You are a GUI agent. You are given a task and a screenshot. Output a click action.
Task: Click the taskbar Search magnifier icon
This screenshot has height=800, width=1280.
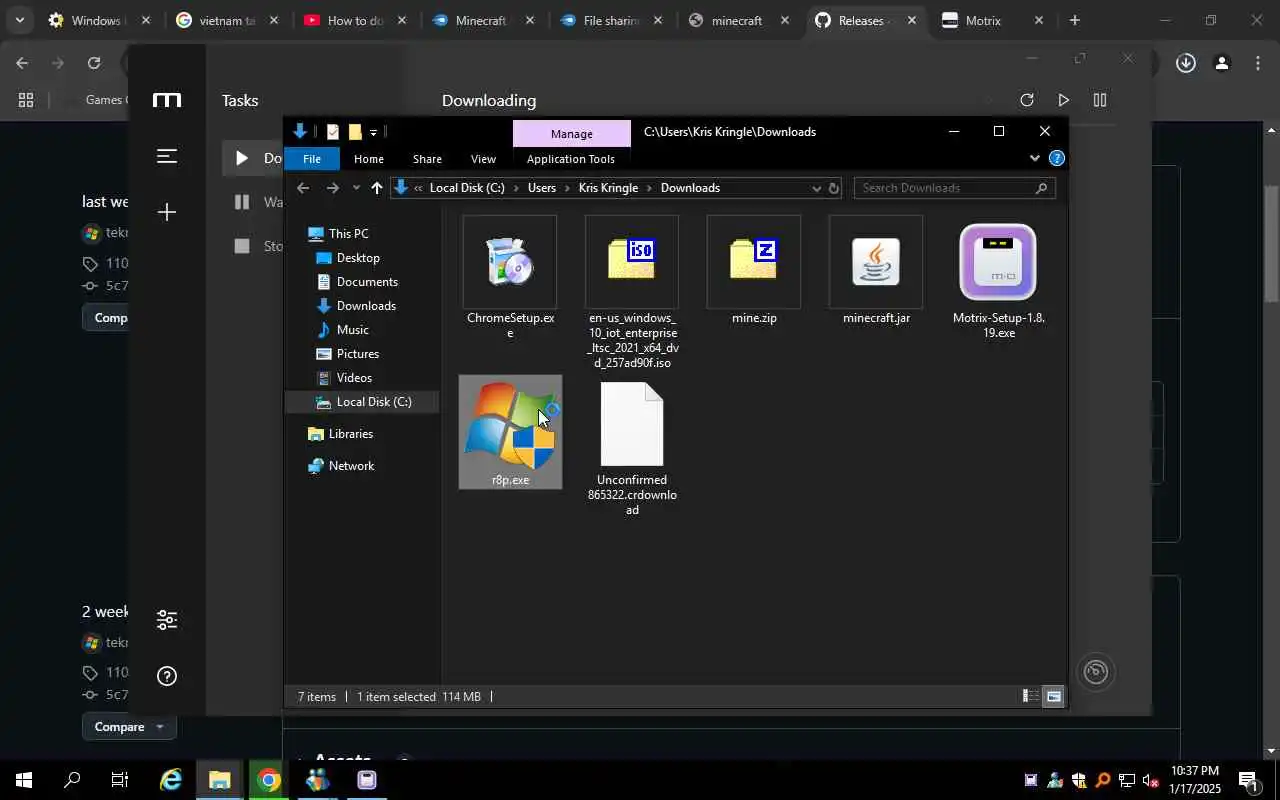[72, 780]
